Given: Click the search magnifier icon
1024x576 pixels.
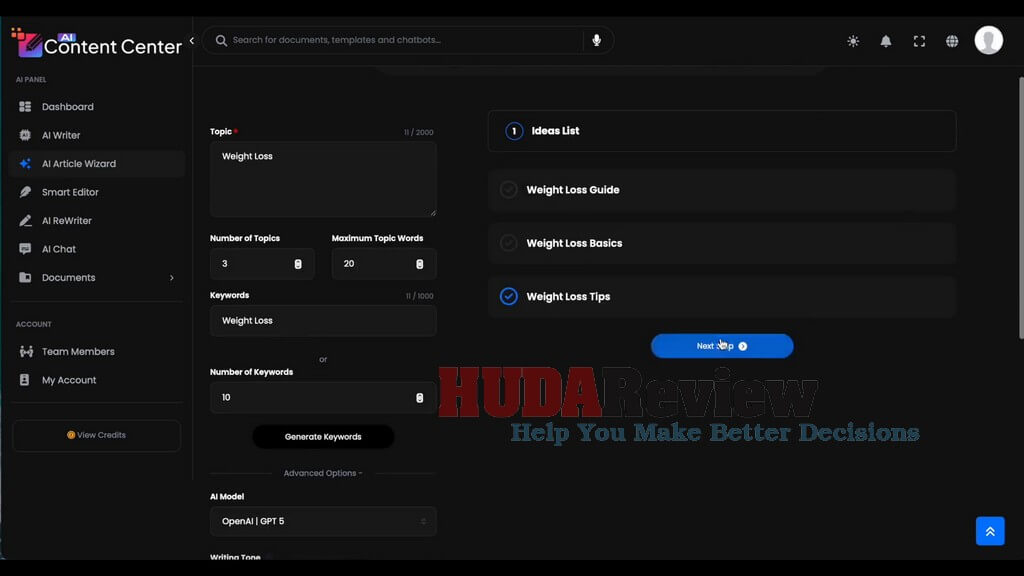Looking at the screenshot, I should (x=221, y=40).
